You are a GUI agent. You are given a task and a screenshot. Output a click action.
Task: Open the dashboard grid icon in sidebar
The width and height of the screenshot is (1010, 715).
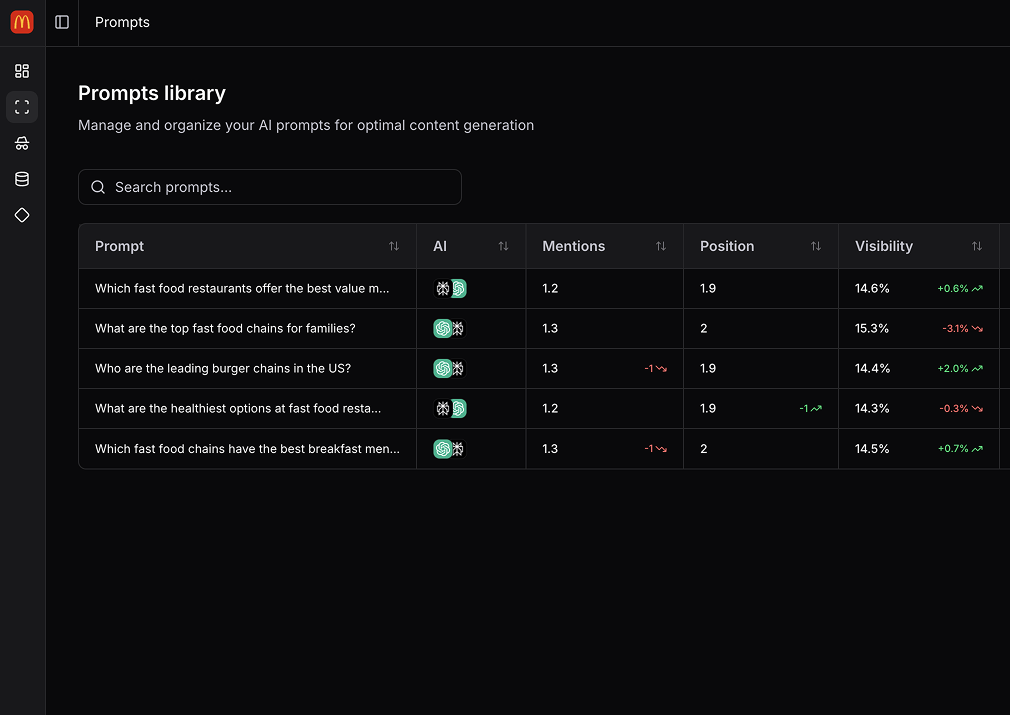click(x=22, y=71)
